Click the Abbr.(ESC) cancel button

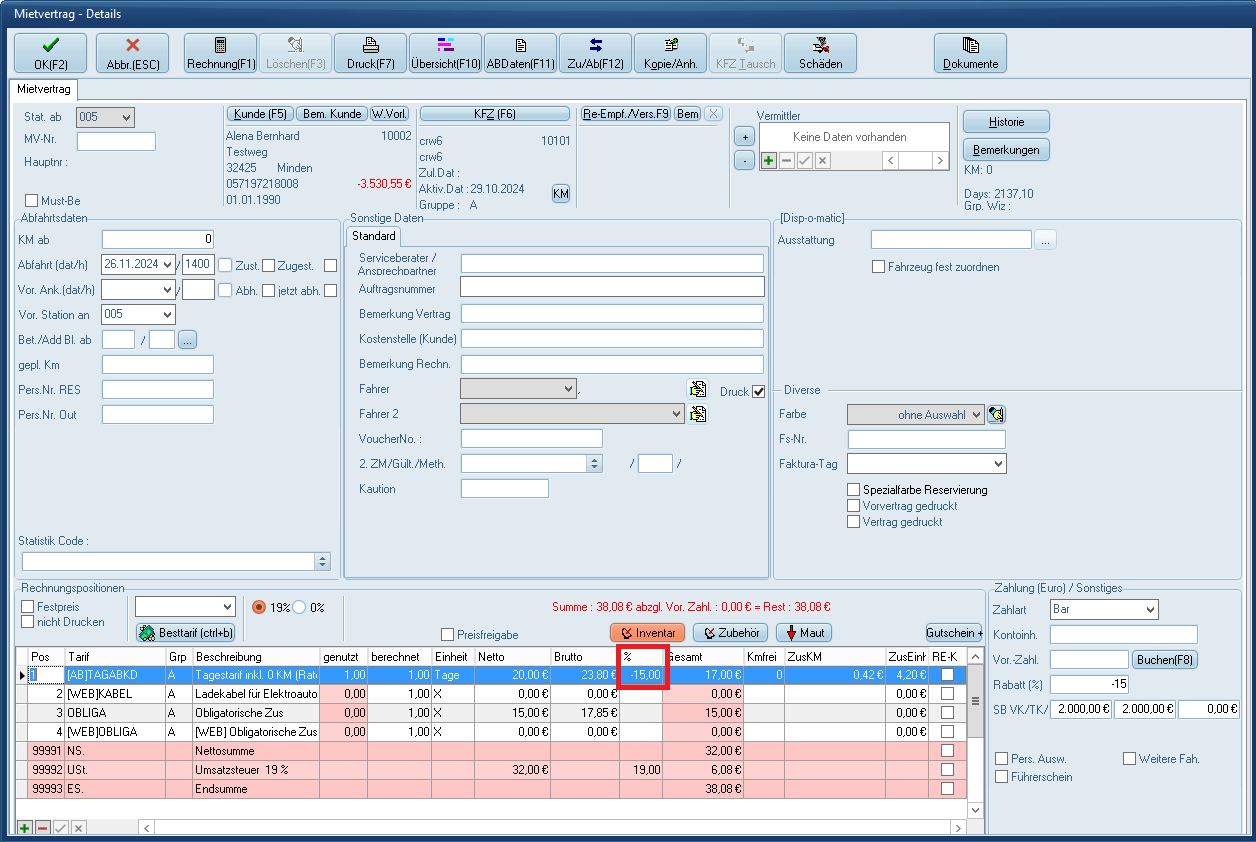132,53
